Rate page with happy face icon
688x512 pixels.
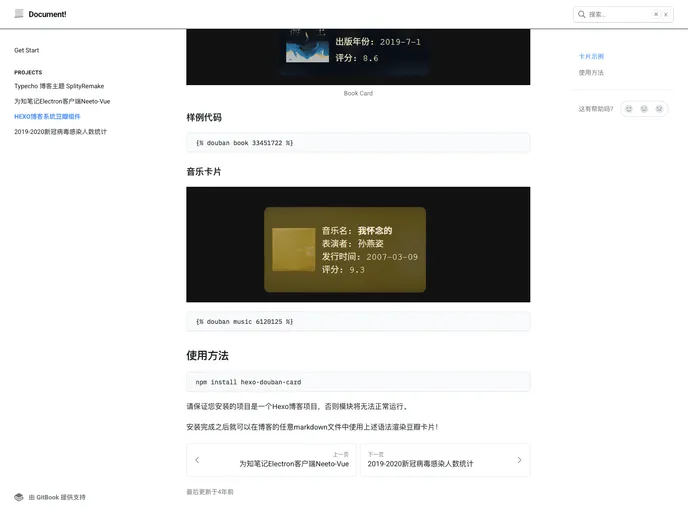[629, 109]
